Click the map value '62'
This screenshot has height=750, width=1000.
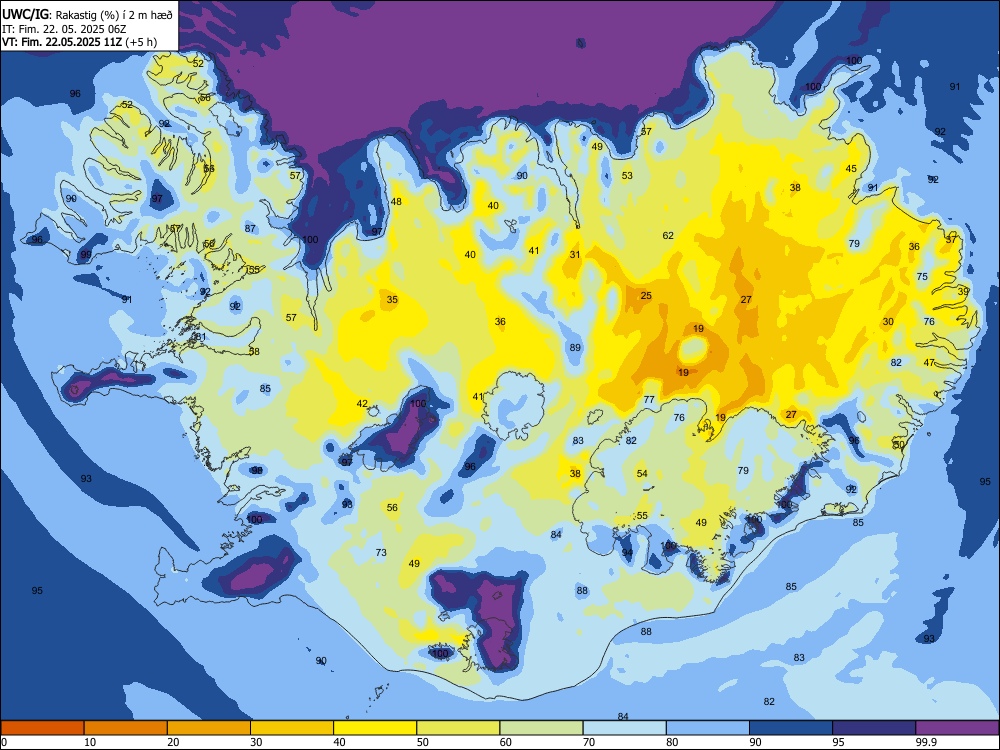(x=668, y=235)
